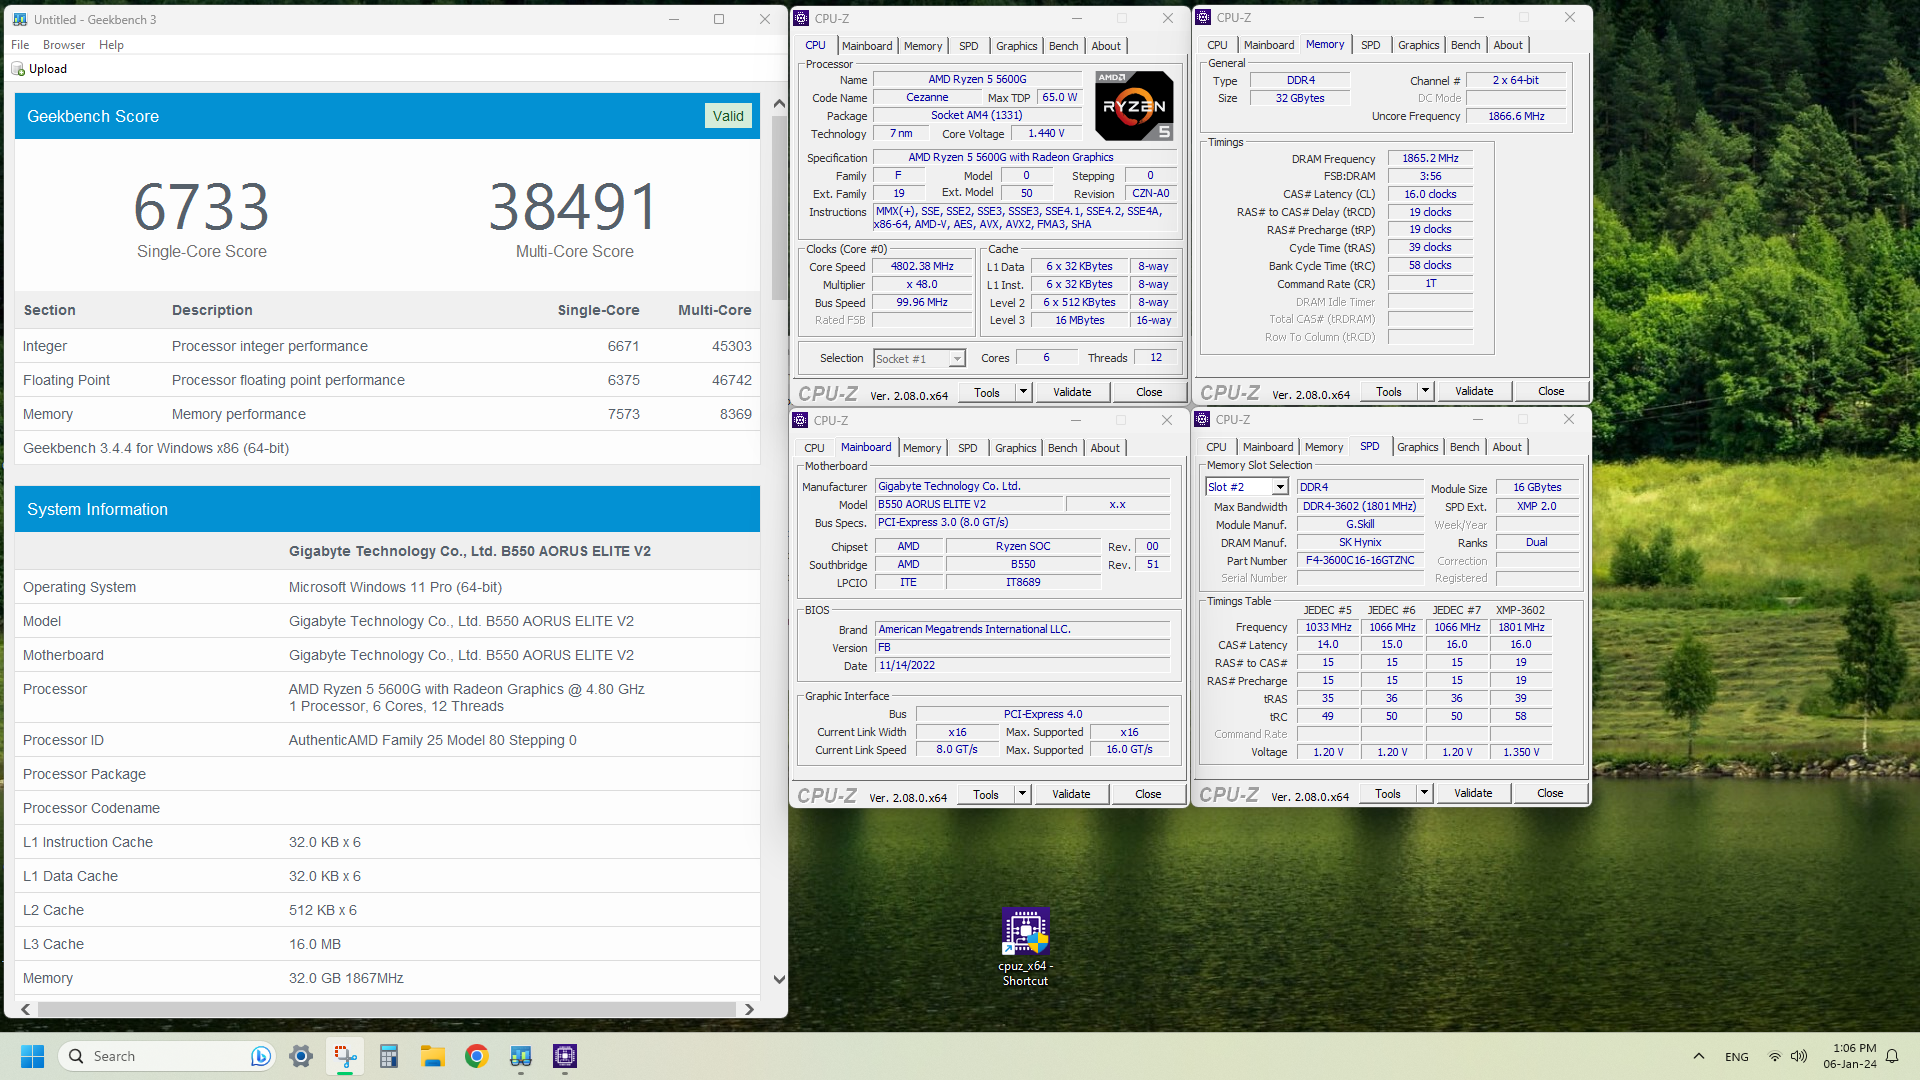Image resolution: width=1920 pixels, height=1080 pixels.
Task: Expand Tools dropdown arrow in CPU tab window
Action: (1023, 392)
